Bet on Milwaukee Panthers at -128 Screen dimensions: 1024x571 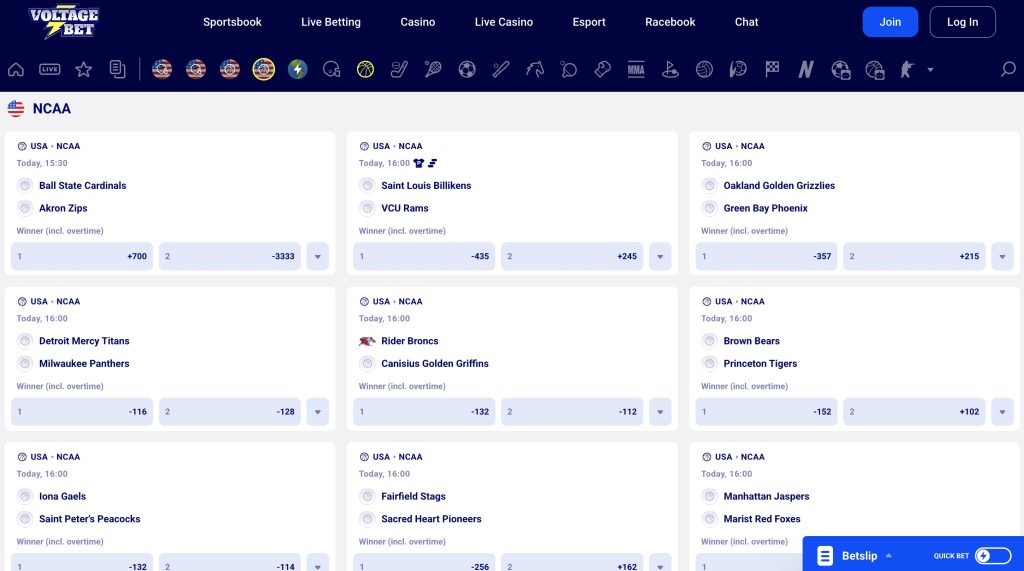(x=230, y=412)
